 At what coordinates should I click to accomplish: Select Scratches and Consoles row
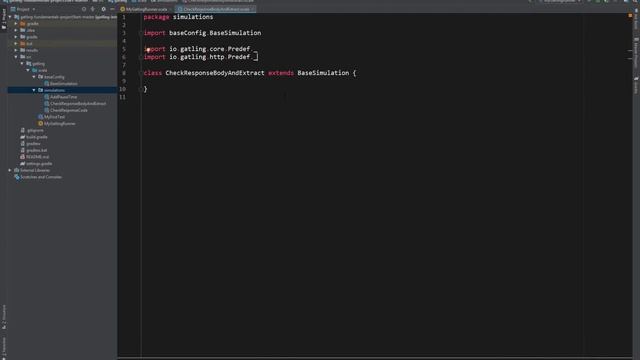[x=62, y=177]
